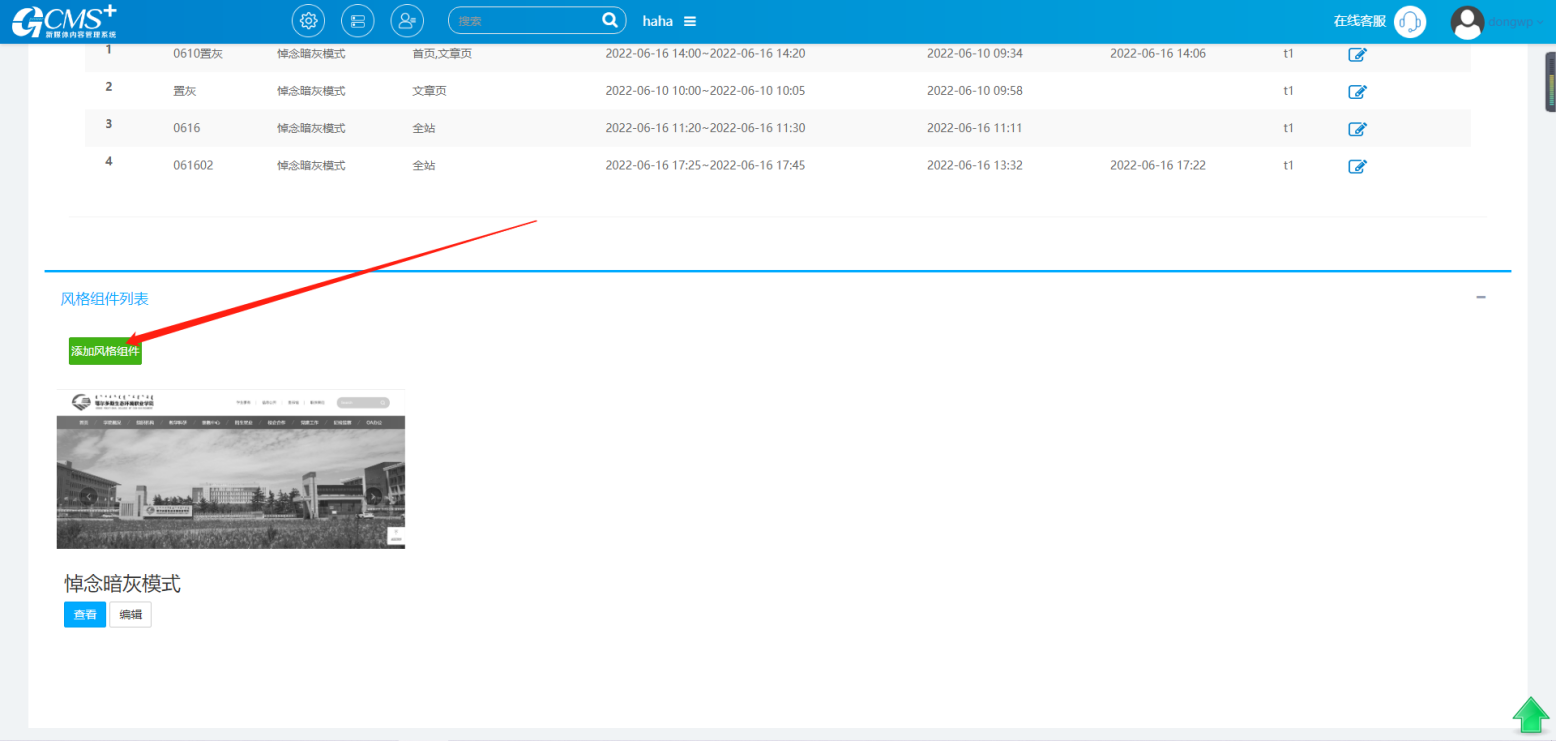Screen dimensions: 1556x741
Task: Edit the 0610置灰 row entry
Action: coord(1357,55)
